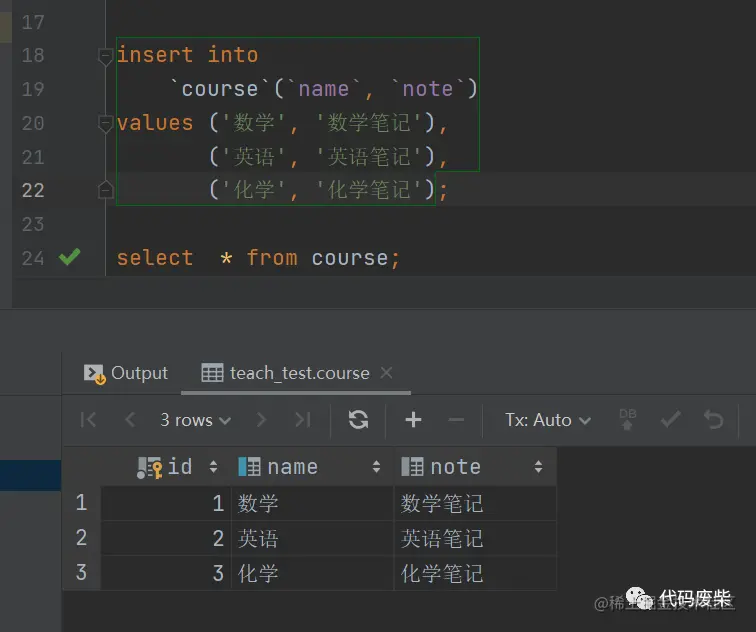756x632 pixels.
Task: Click the 'from' keyword on line 24
Action: [272, 257]
